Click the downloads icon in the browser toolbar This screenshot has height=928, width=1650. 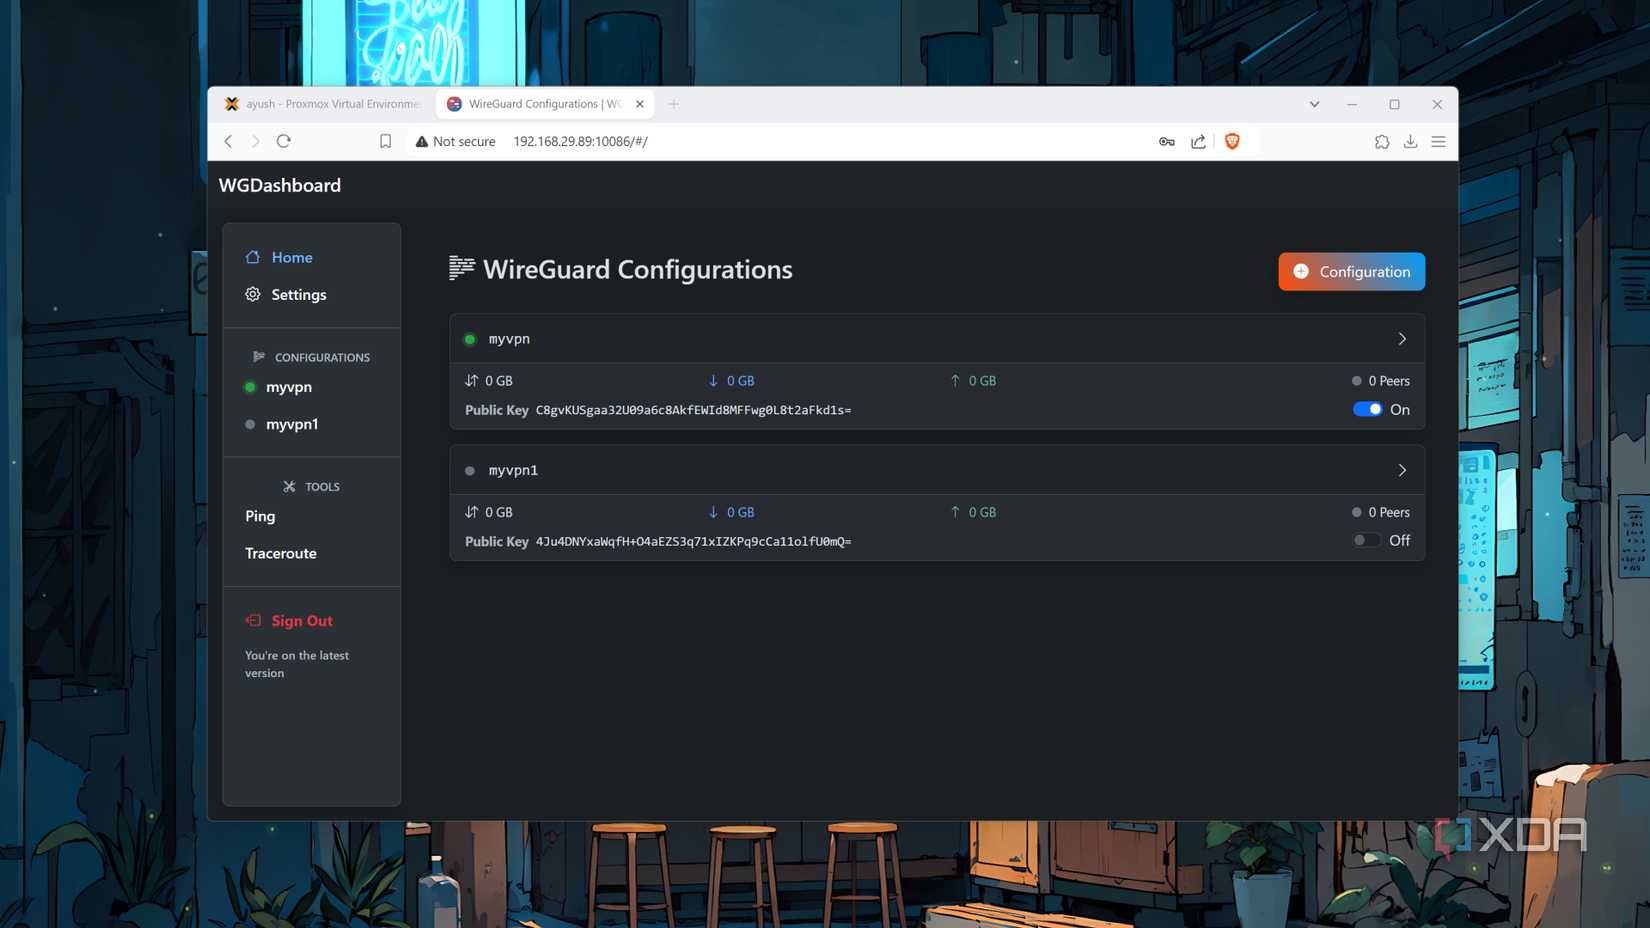pos(1410,141)
